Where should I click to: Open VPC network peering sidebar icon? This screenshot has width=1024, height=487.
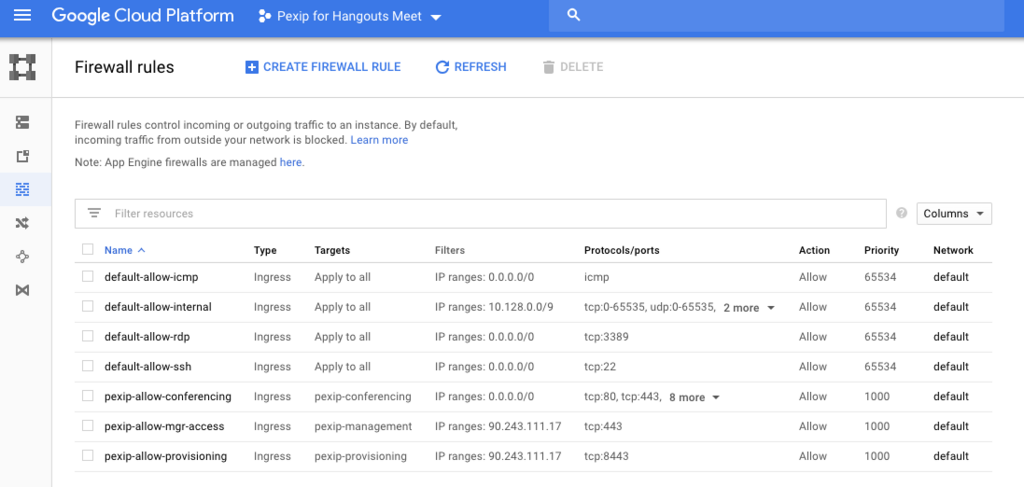(22, 257)
